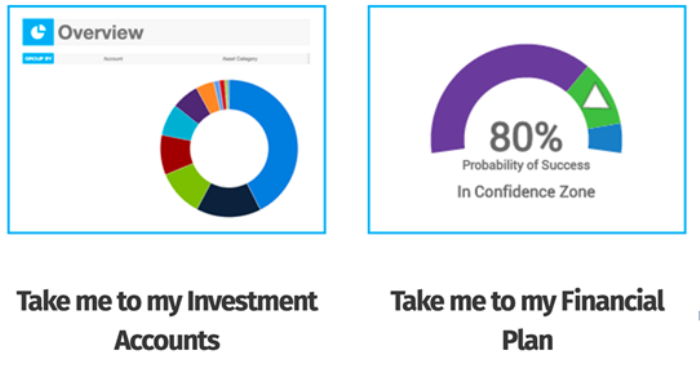Click the In Confidence Zone text
The height and width of the screenshot is (372, 700).
tap(526, 192)
